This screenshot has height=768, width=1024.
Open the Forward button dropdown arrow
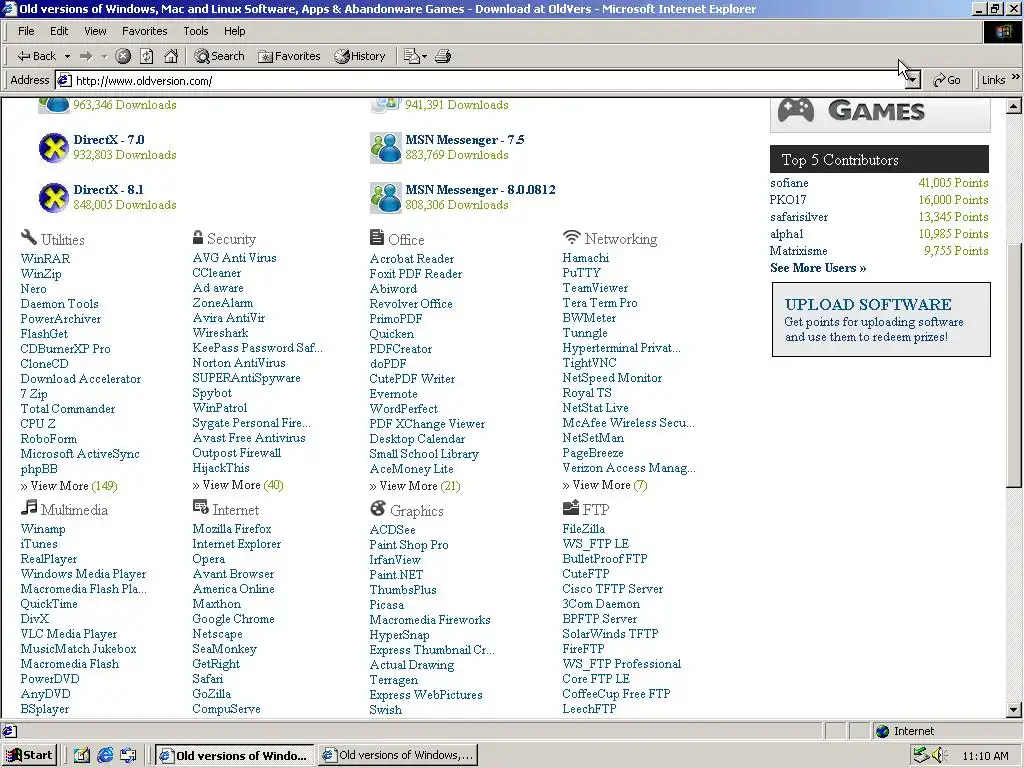[x=104, y=57]
